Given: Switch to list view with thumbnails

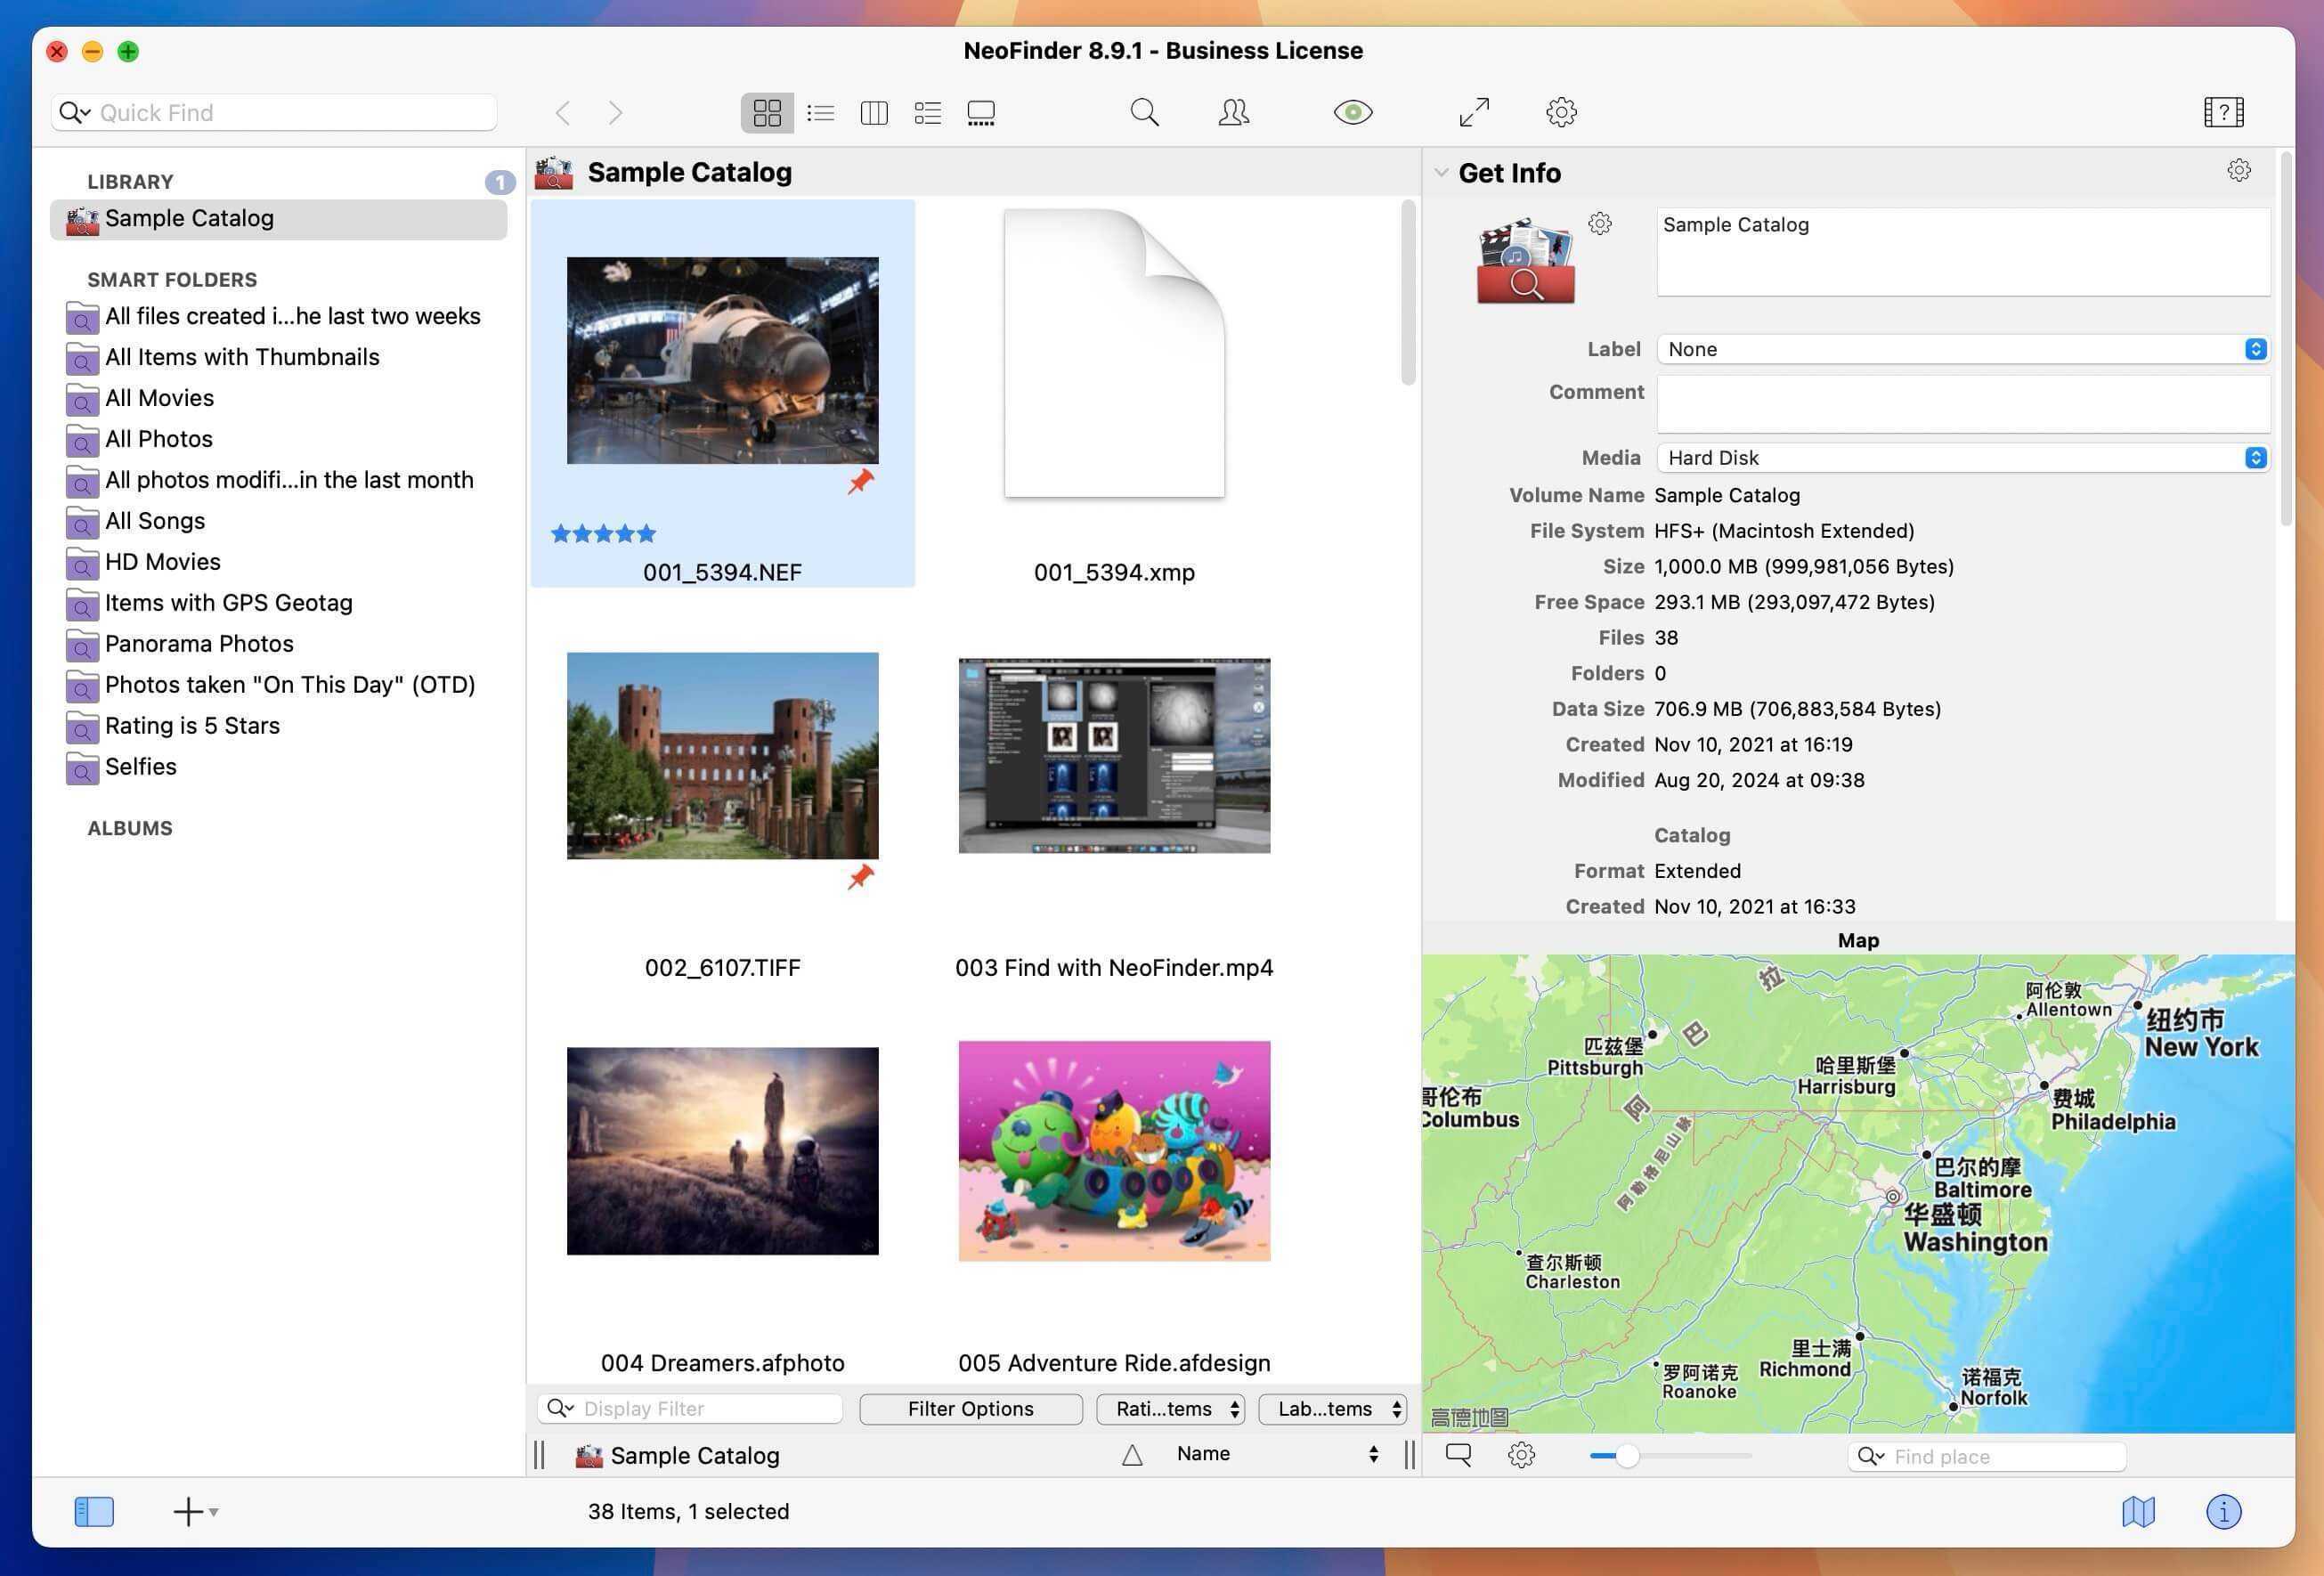Looking at the screenshot, I should [x=927, y=112].
